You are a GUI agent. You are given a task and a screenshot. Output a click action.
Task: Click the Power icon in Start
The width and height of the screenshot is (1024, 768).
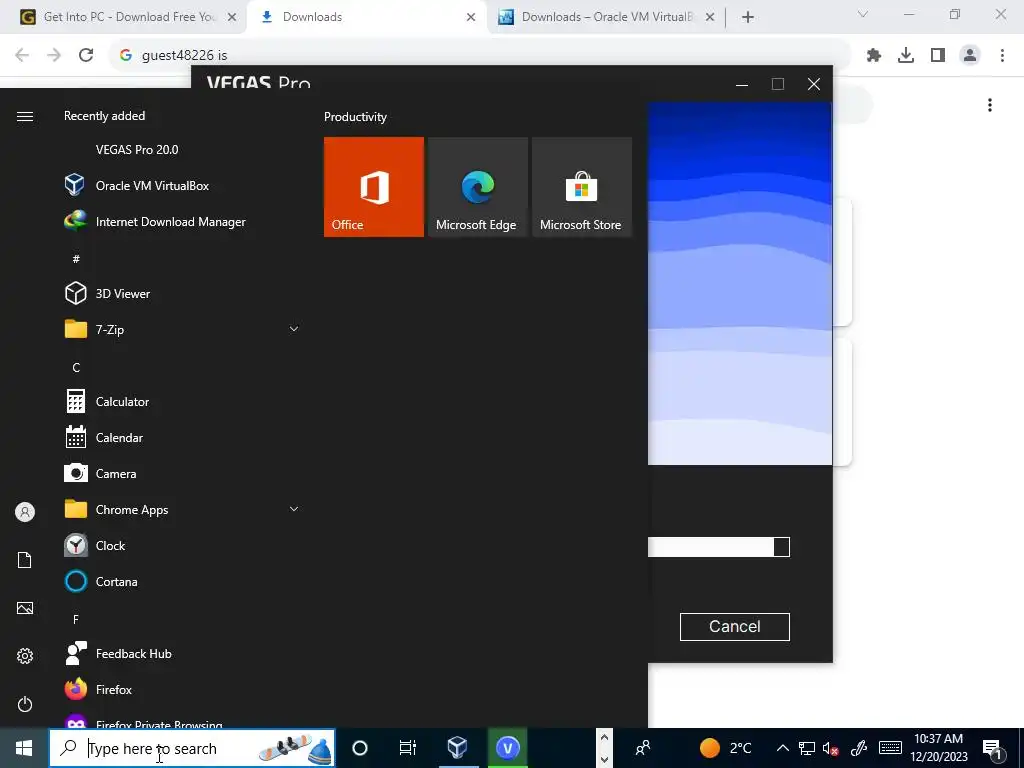click(25, 704)
